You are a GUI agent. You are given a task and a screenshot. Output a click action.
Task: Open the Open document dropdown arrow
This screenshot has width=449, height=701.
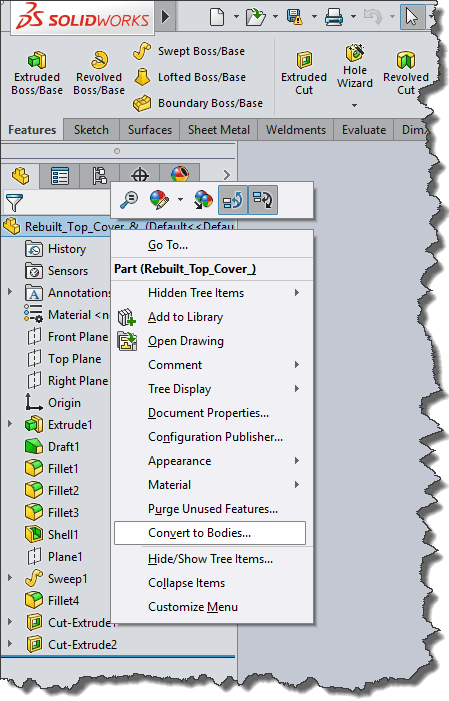click(275, 17)
